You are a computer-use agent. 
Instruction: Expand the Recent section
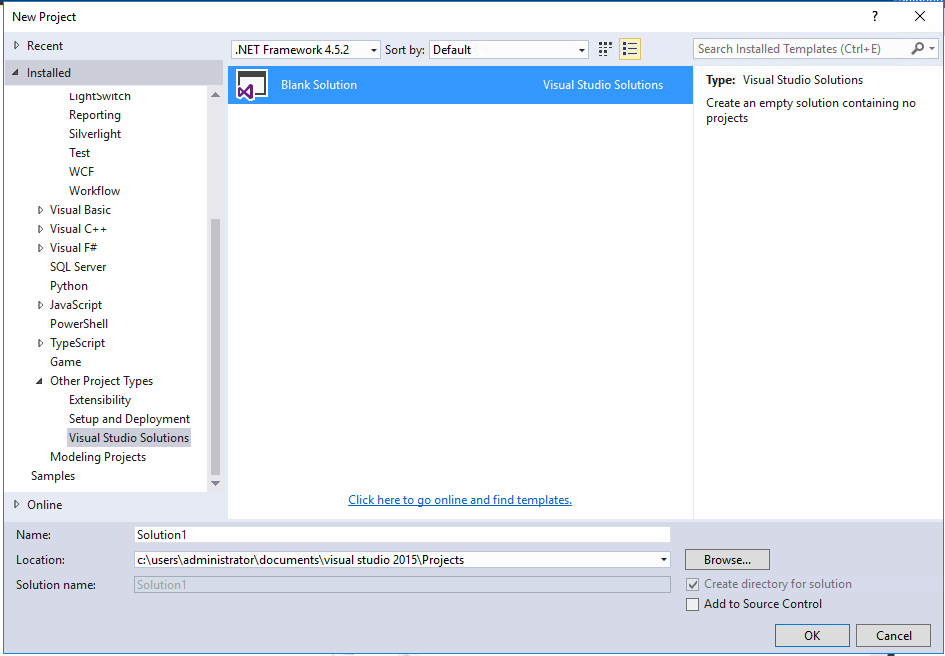(x=16, y=46)
